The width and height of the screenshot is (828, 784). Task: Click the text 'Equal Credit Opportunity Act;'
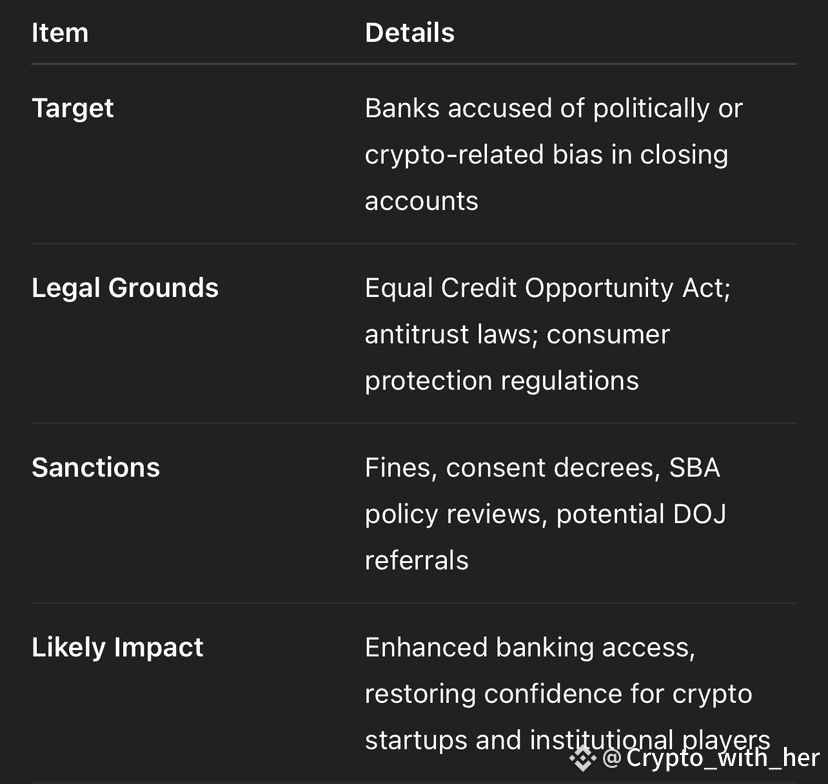point(548,288)
